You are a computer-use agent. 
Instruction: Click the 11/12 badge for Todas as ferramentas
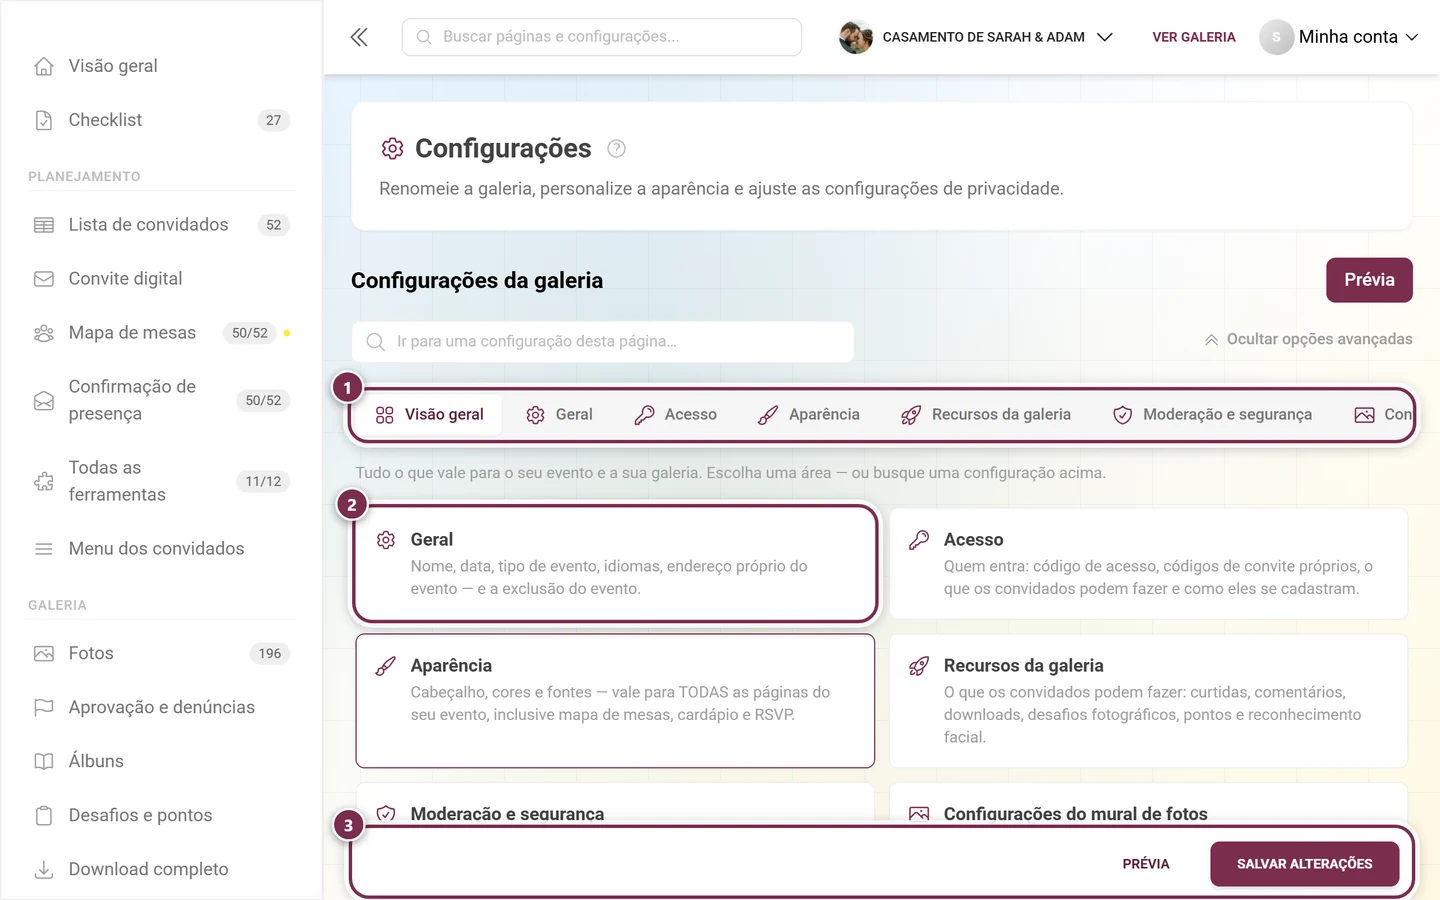263,482
